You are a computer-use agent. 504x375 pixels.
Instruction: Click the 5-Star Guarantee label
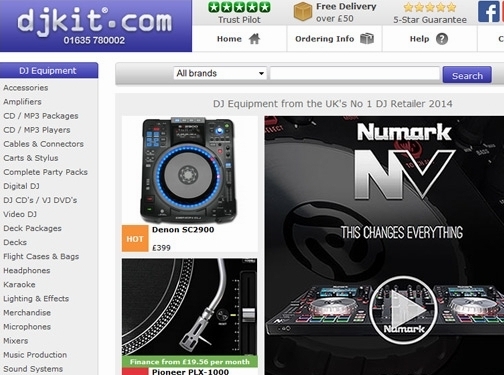pos(430,20)
